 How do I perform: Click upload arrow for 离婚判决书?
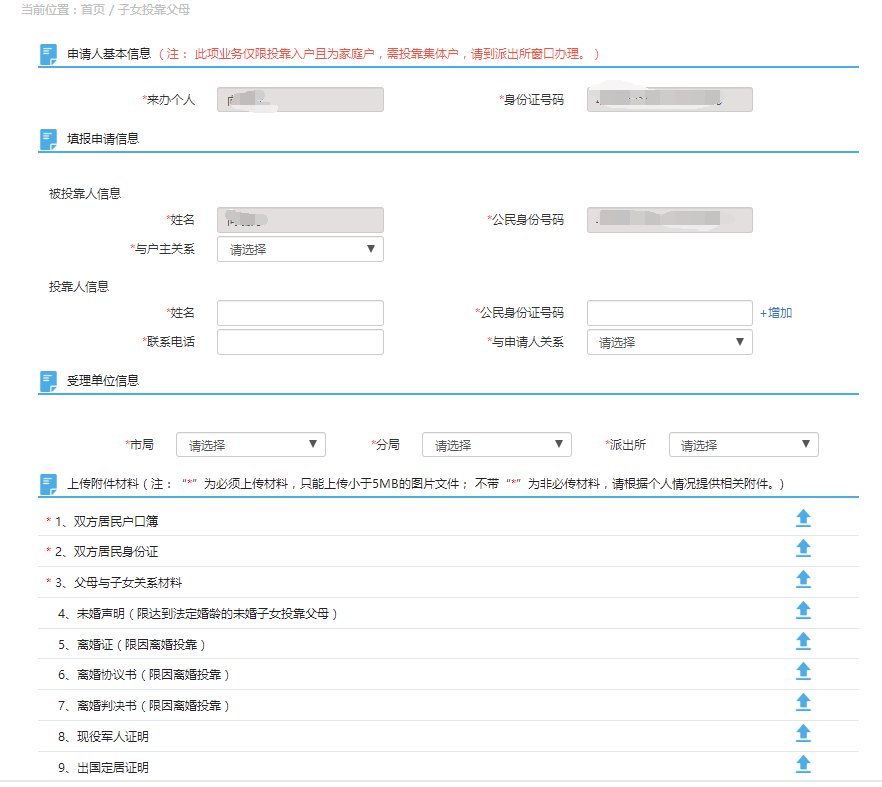click(802, 702)
